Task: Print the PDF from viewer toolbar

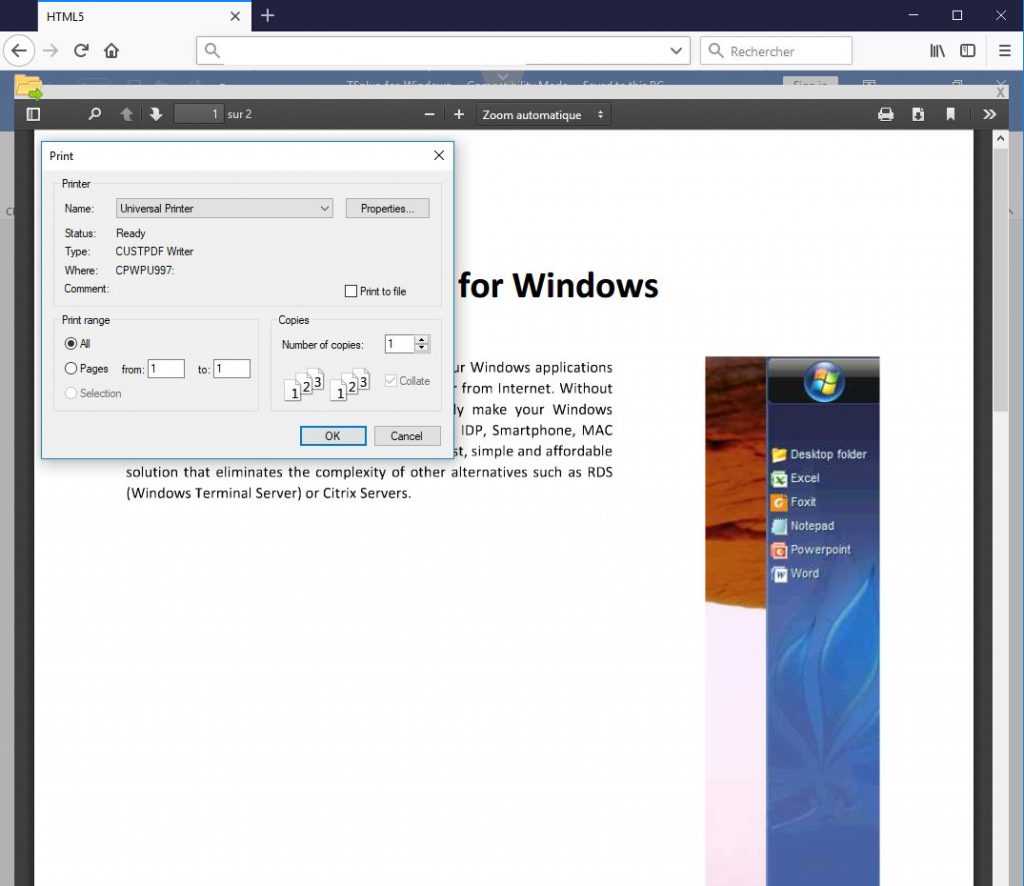Action: tap(886, 114)
